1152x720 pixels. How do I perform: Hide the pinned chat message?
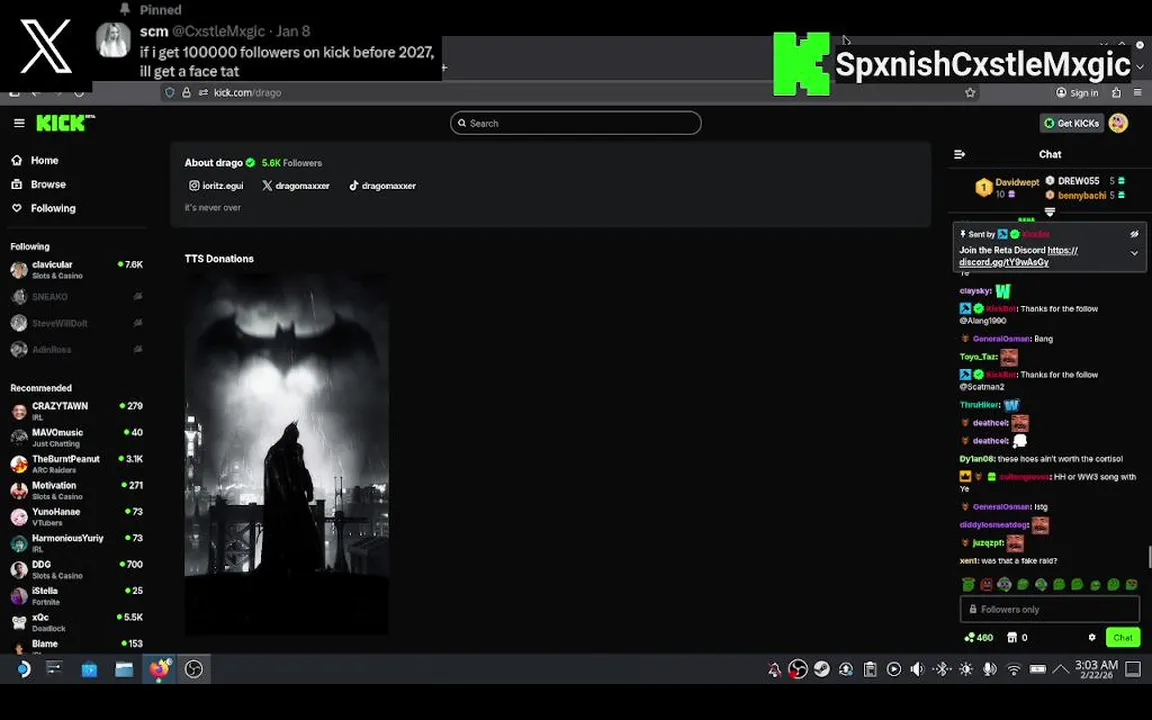click(1134, 234)
